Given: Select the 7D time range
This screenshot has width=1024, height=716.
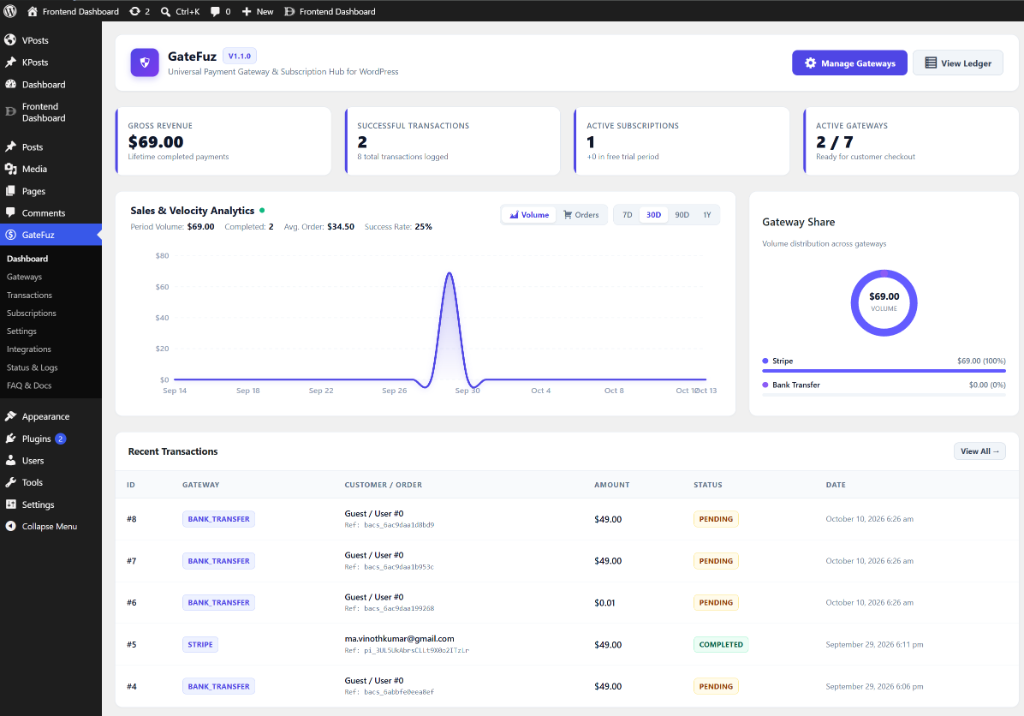Looking at the screenshot, I should pos(627,215).
